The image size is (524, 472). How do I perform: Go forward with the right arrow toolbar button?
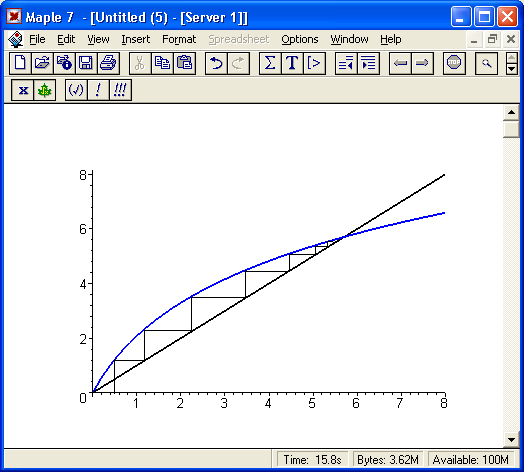pos(422,63)
